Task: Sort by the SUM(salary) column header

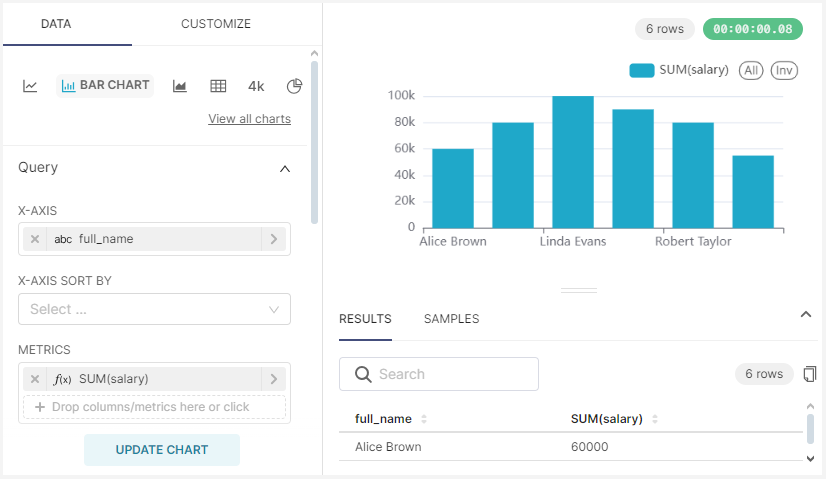Action: (x=606, y=419)
